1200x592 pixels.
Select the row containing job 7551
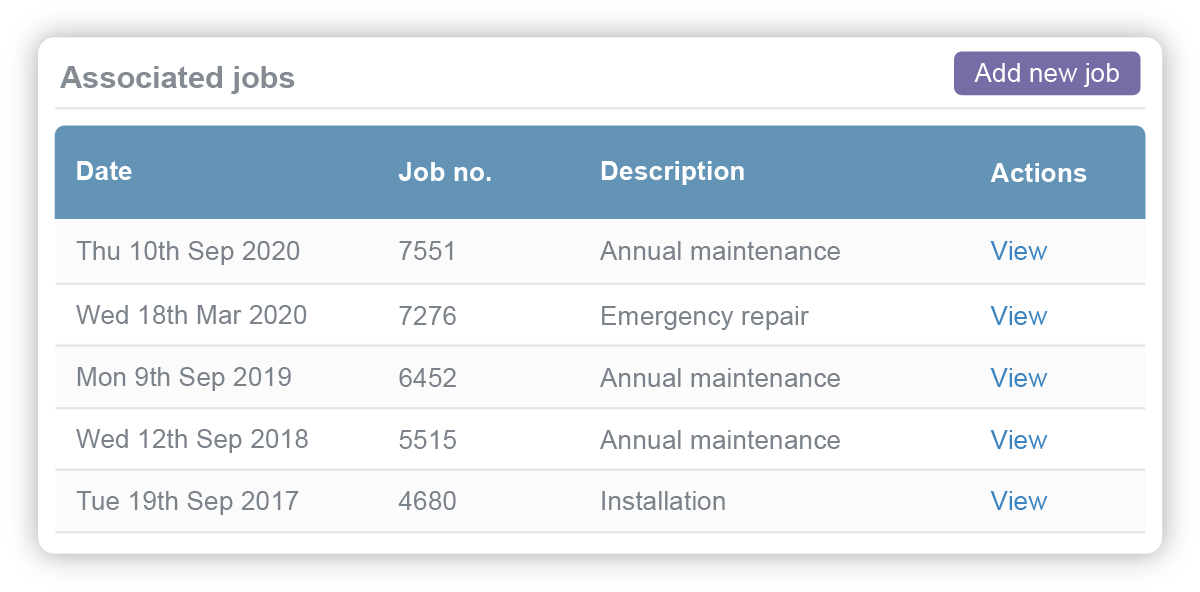point(429,251)
